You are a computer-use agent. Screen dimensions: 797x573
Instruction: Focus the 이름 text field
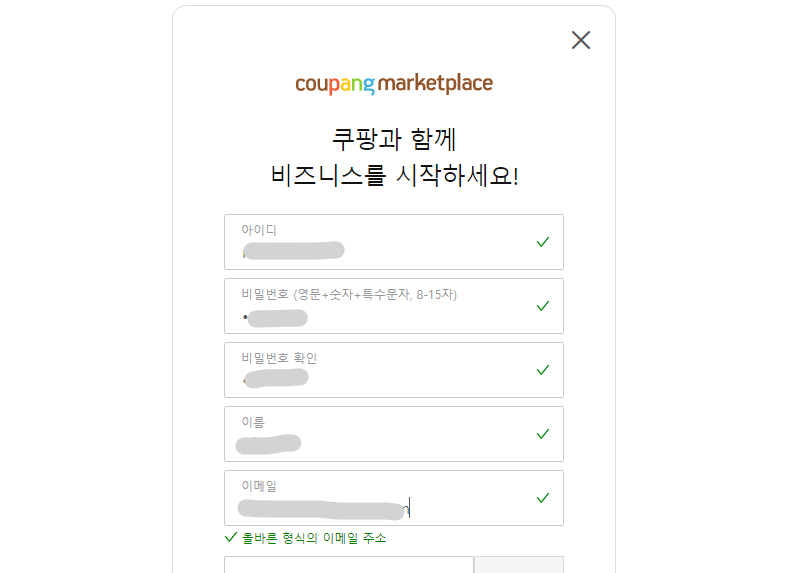coord(380,443)
